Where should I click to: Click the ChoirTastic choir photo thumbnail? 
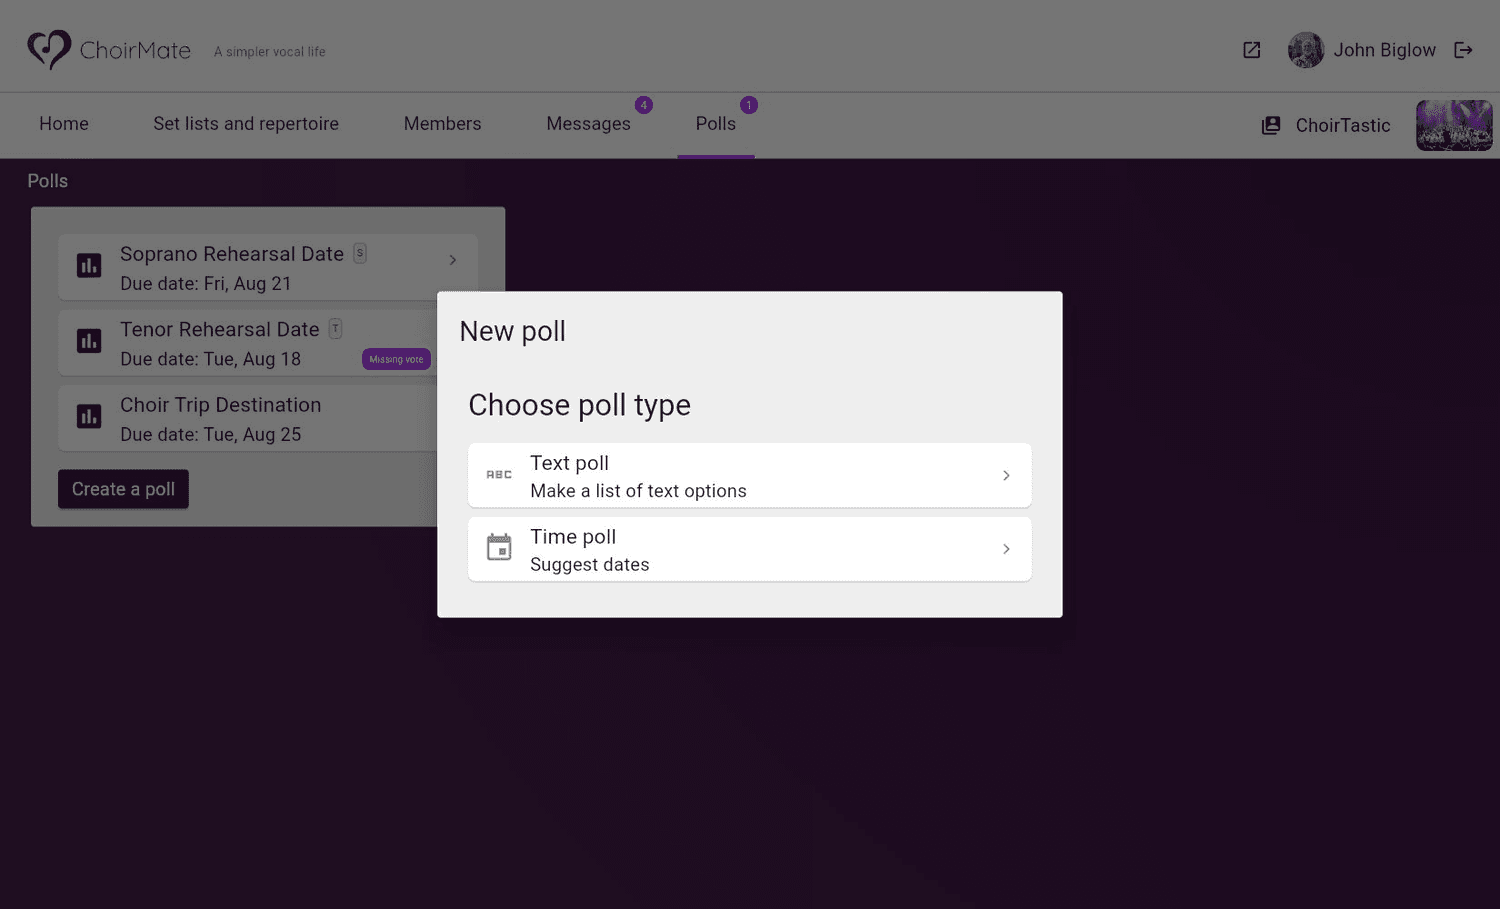click(x=1454, y=125)
